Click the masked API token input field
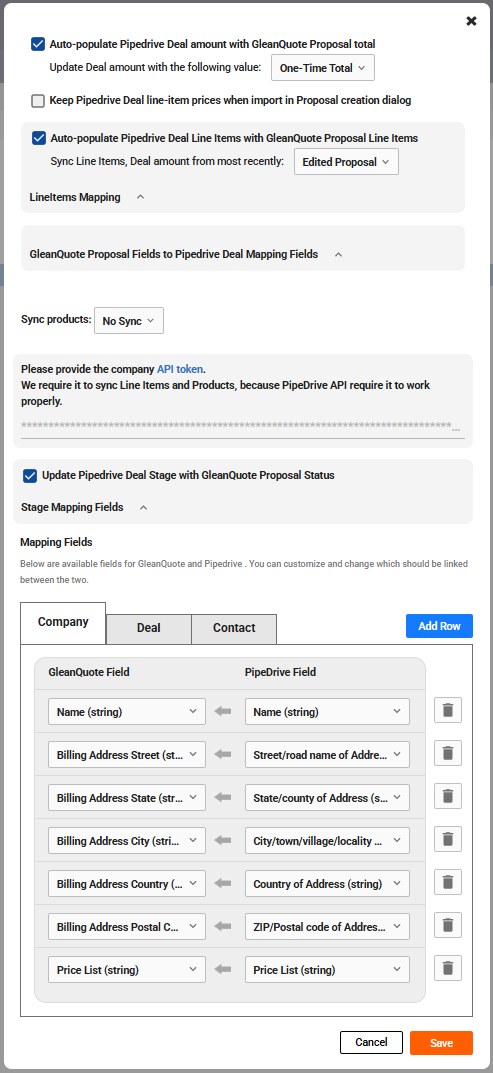This screenshot has width=493, height=1073. click(242, 427)
